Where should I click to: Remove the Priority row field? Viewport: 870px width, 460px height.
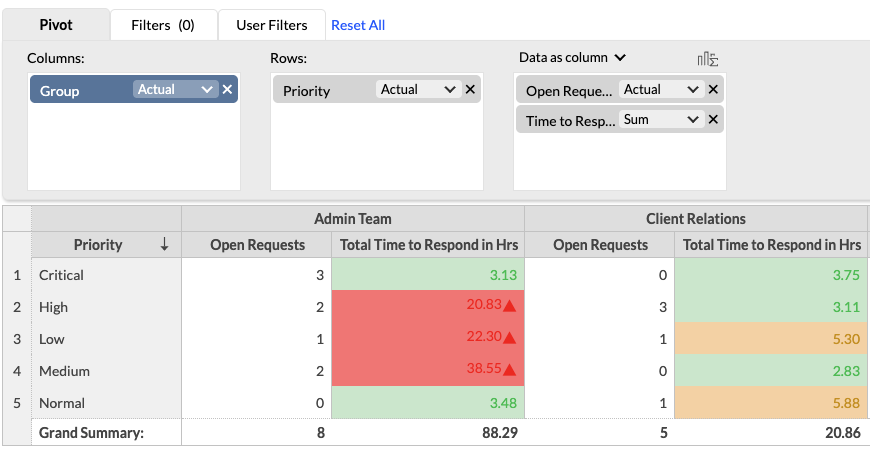tap(471, 90)
